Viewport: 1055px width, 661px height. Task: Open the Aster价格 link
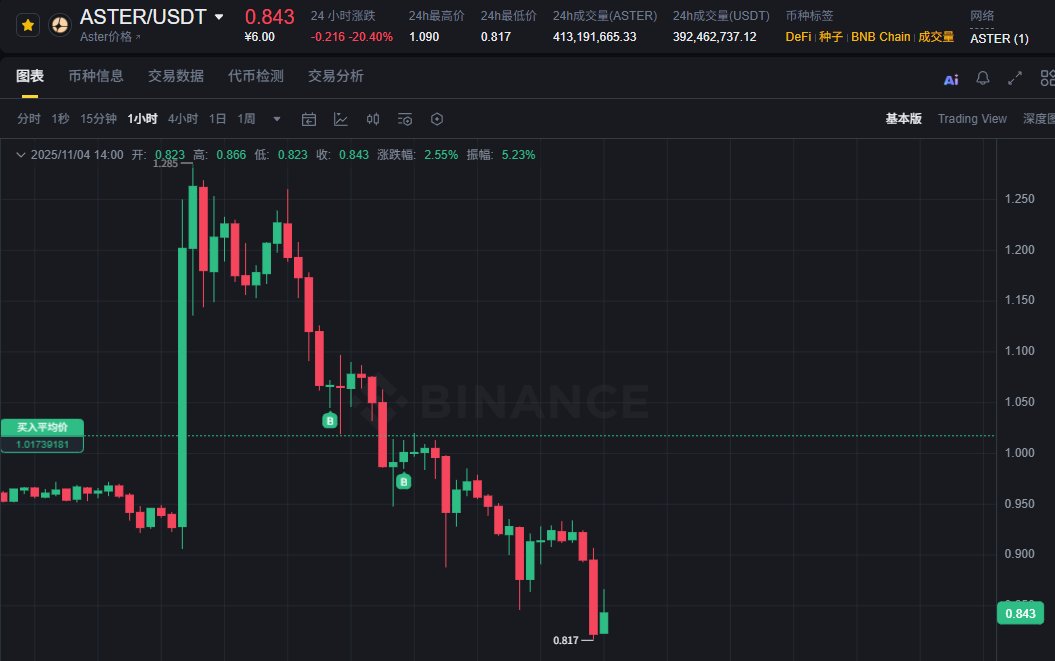pos(110,37)
